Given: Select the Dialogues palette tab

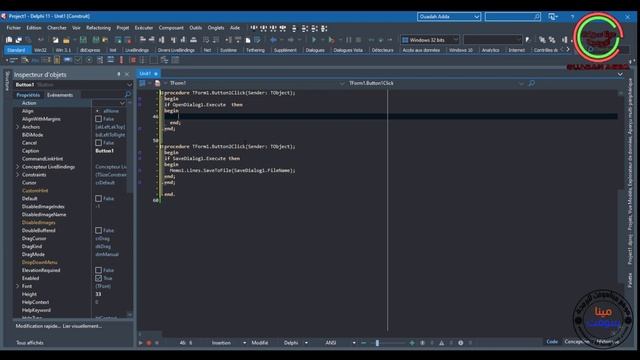Looking at the screenshot, I should click(315, 50).
